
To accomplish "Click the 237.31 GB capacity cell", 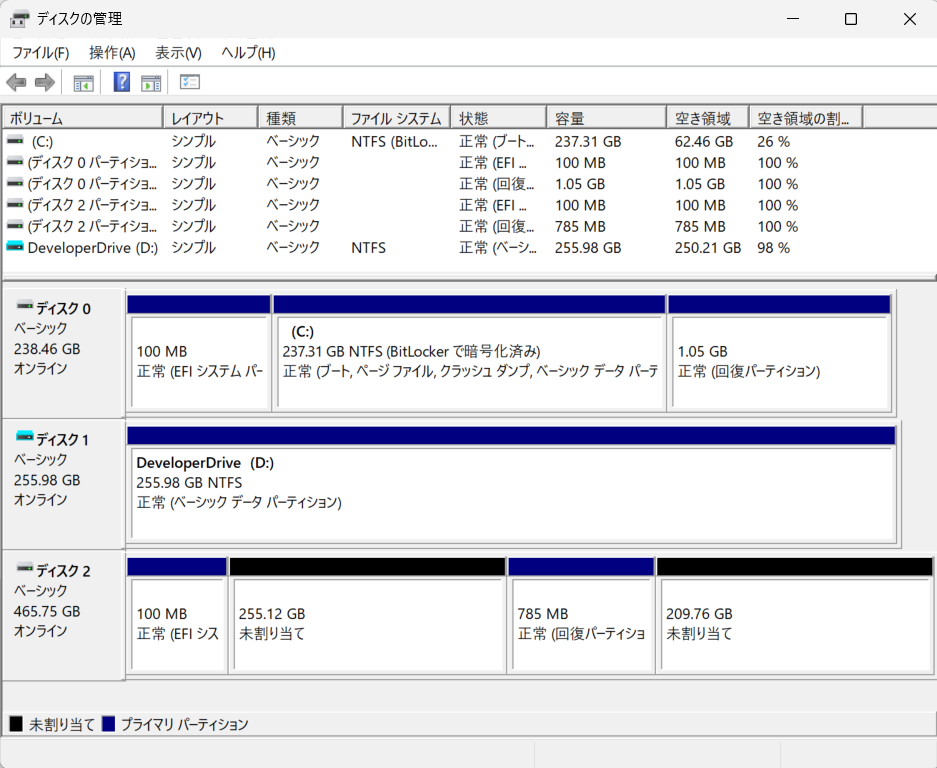I will click(x=588, y=142).
